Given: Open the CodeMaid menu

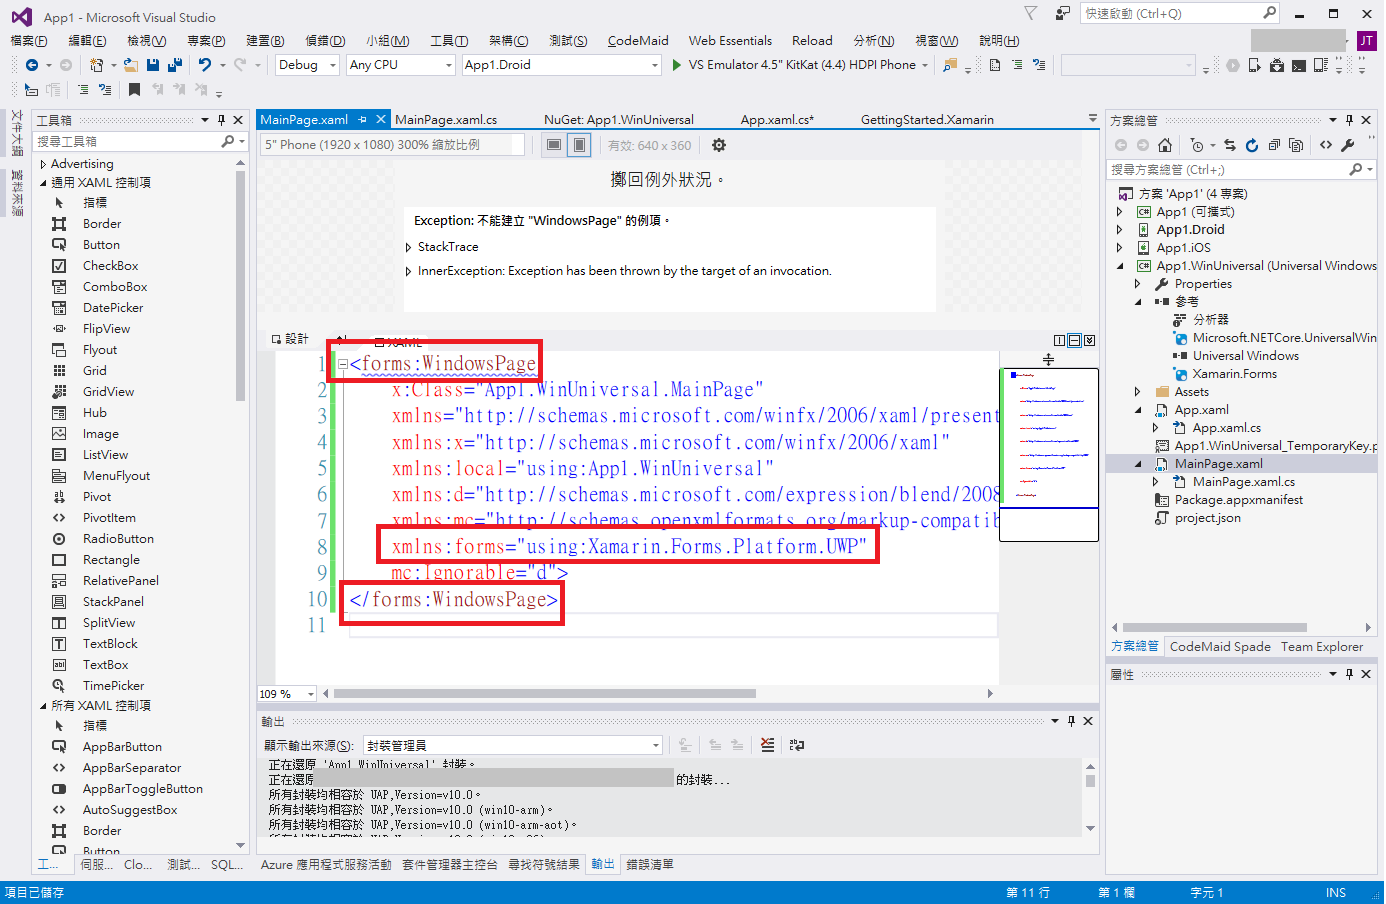Looking at the screenshot, I should pyautogui.click(x=638, y=41).
